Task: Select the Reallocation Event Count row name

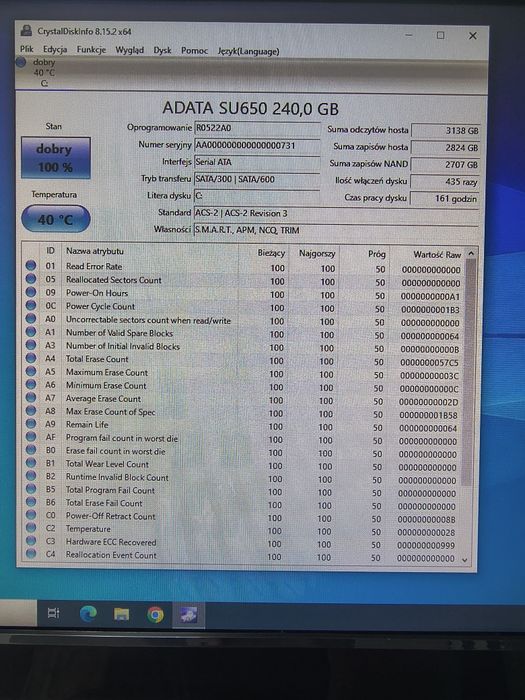Action: (111, 555)
